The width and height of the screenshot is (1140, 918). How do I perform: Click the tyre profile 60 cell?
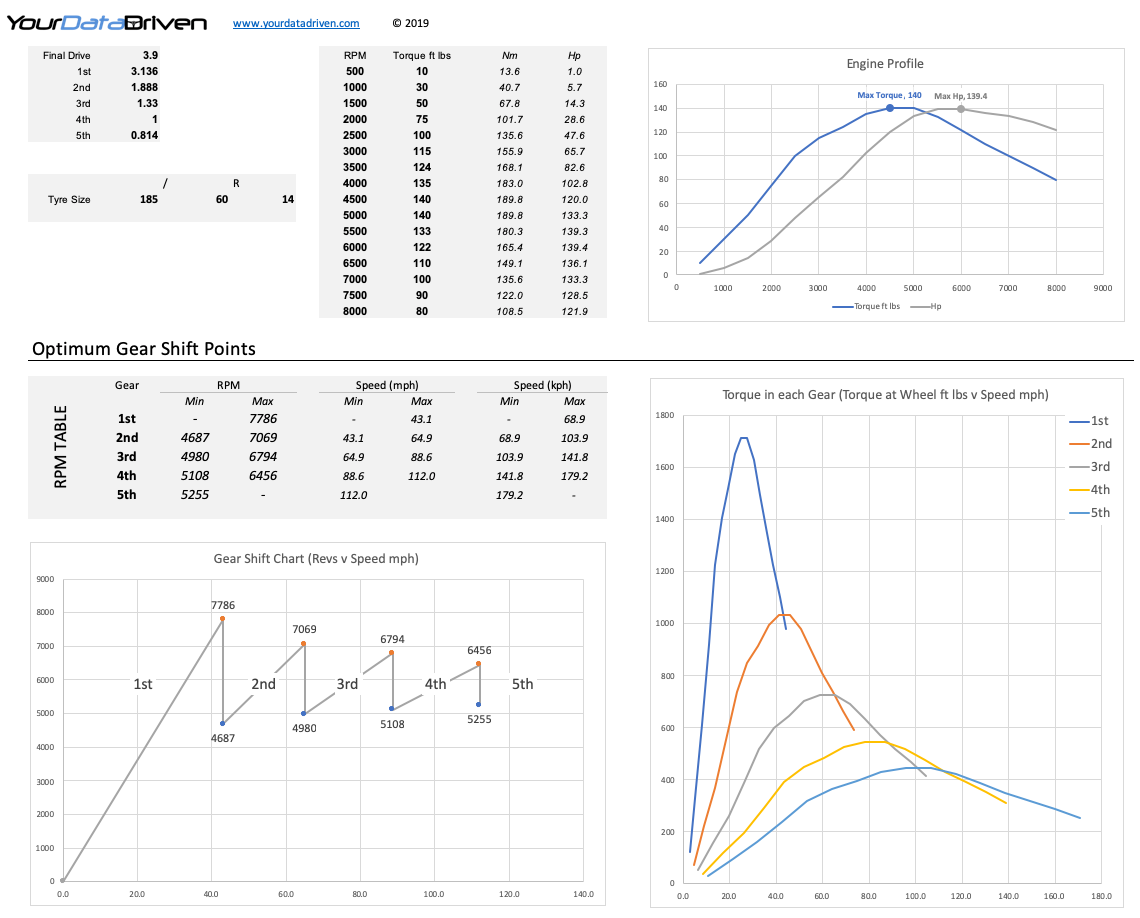222,199
